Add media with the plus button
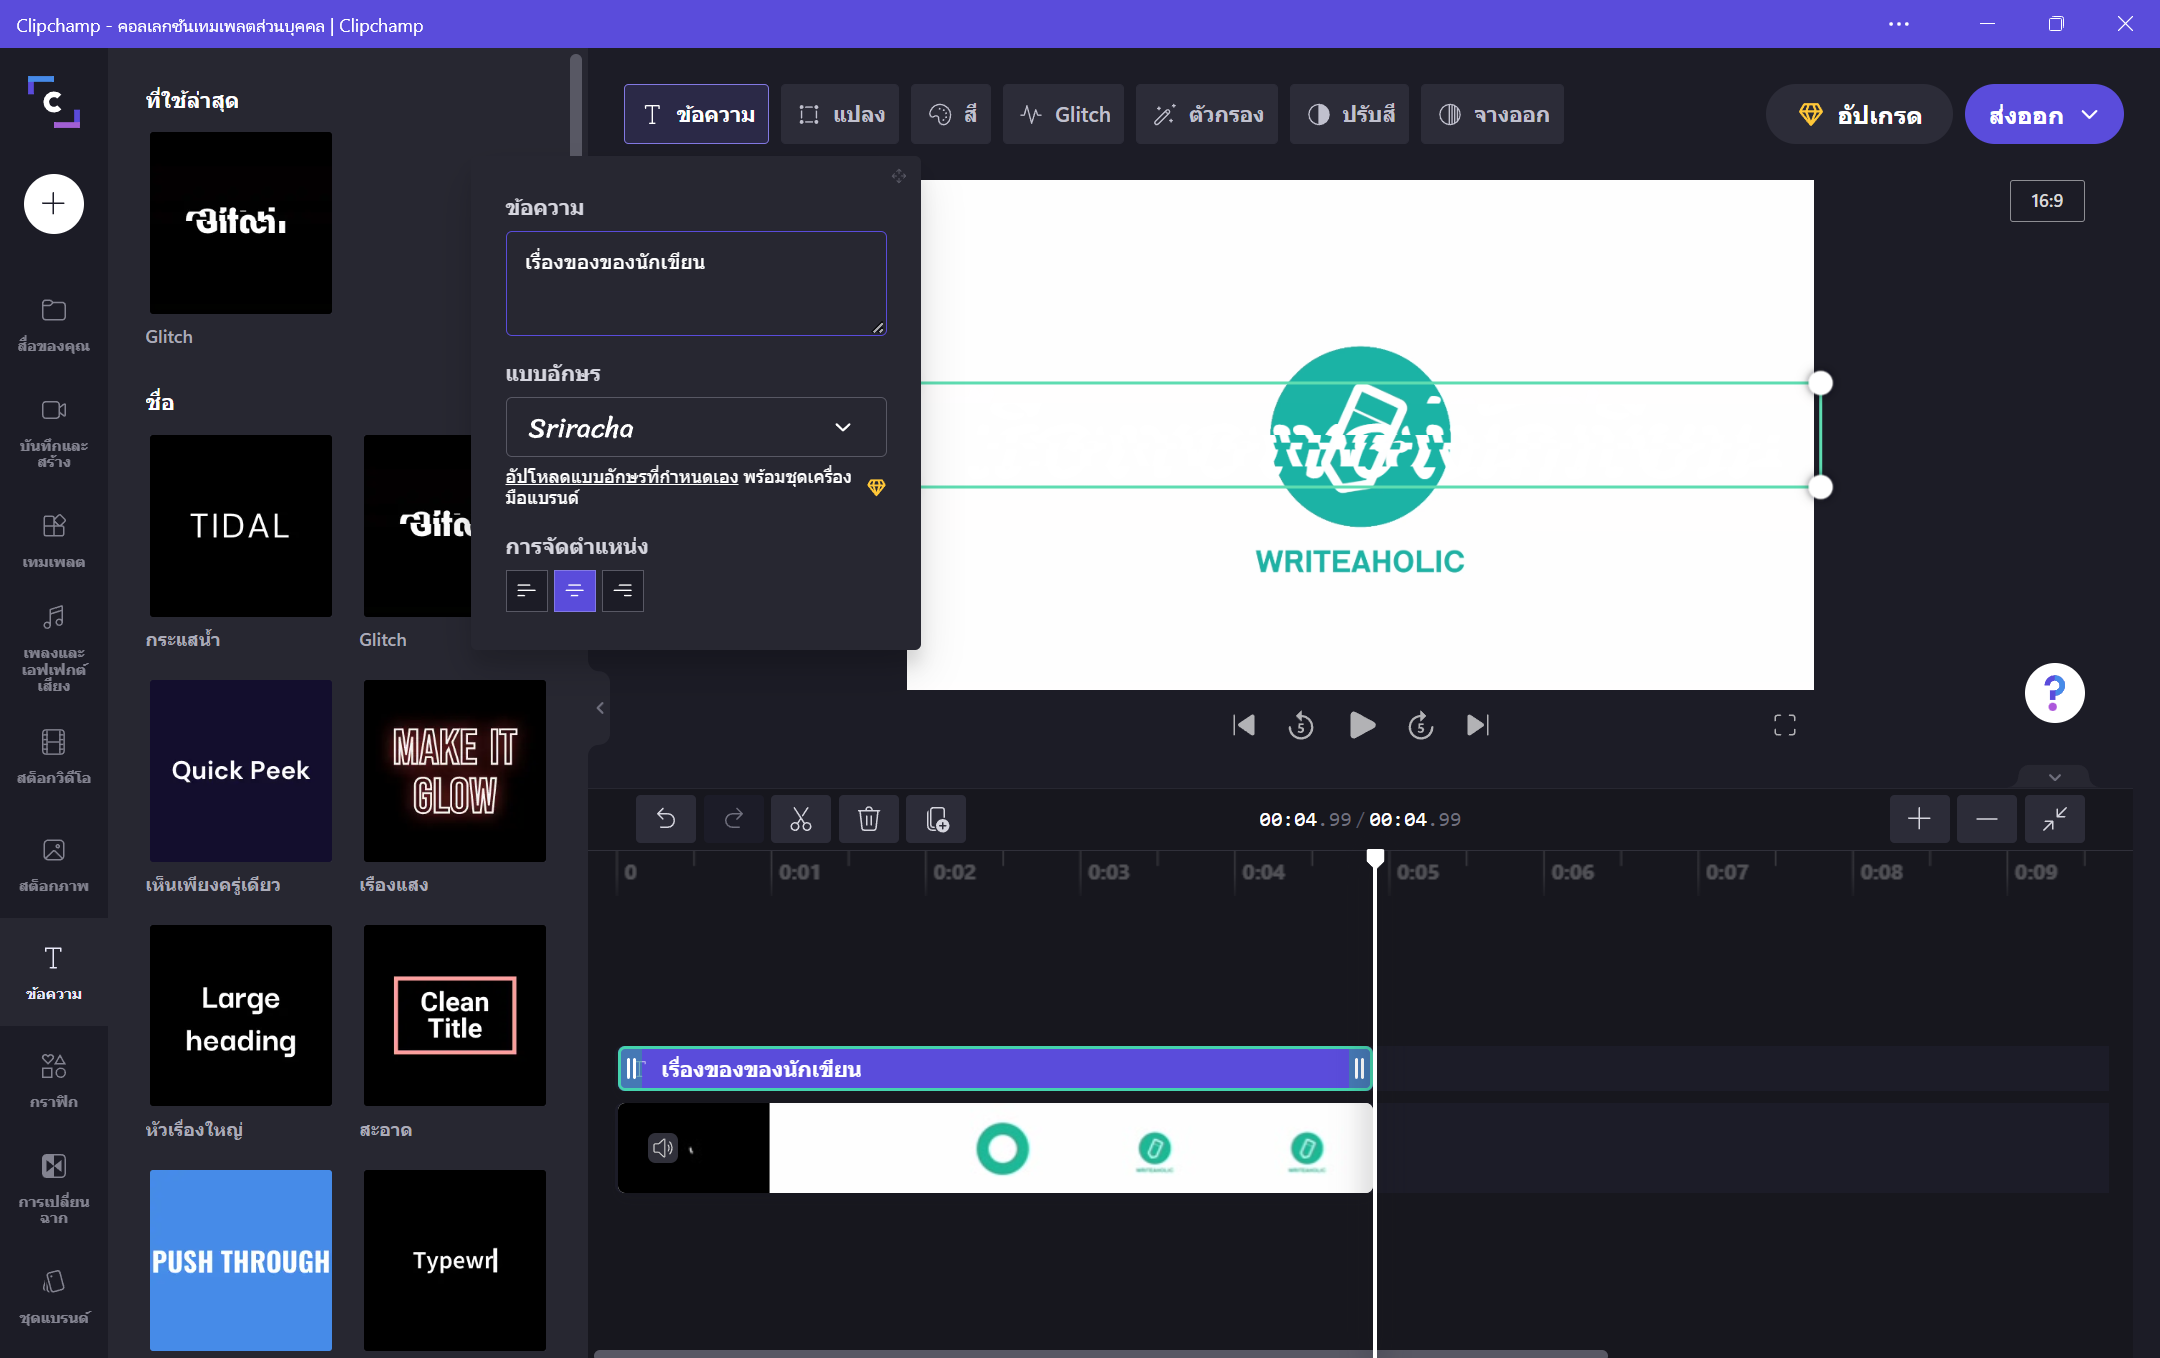The height and width of the screenshot is (1358, 2160). coord(53,204)
